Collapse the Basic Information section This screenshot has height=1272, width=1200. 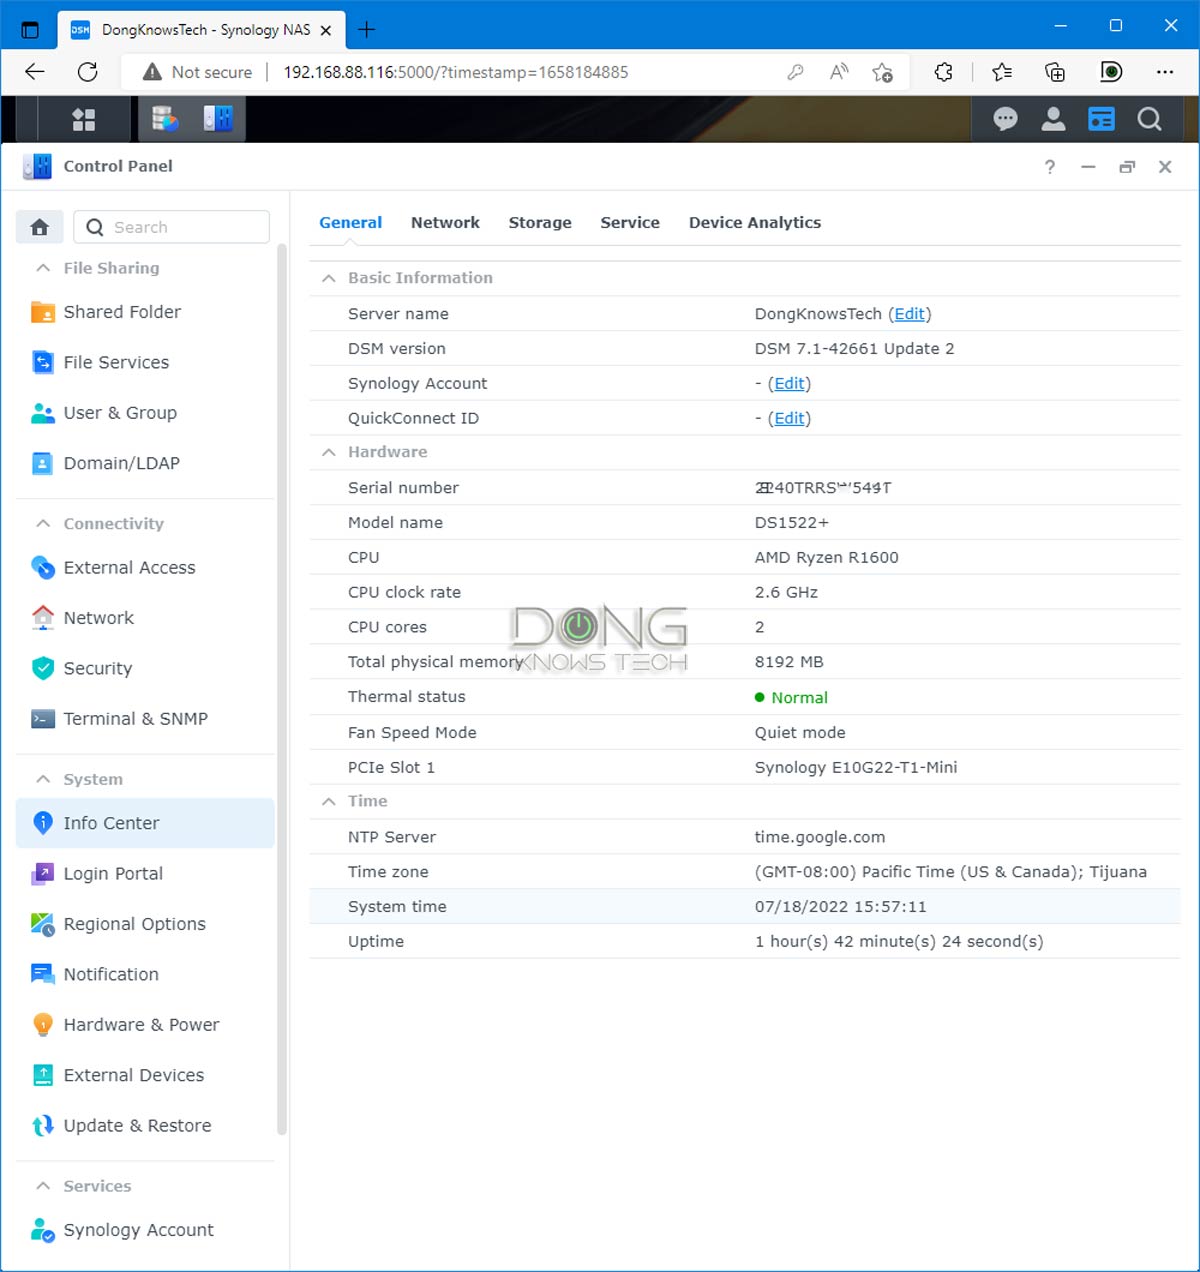point(328,278)
